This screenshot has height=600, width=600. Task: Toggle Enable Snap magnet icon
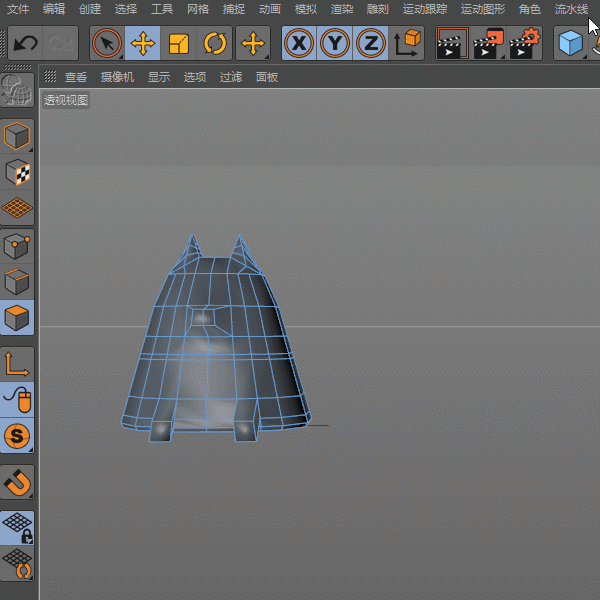[x=17, y=482]
